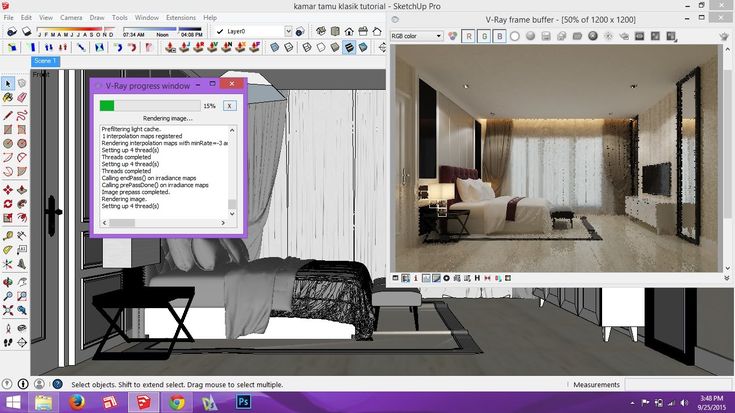Click the green rendering progress bar

(107, 106)
